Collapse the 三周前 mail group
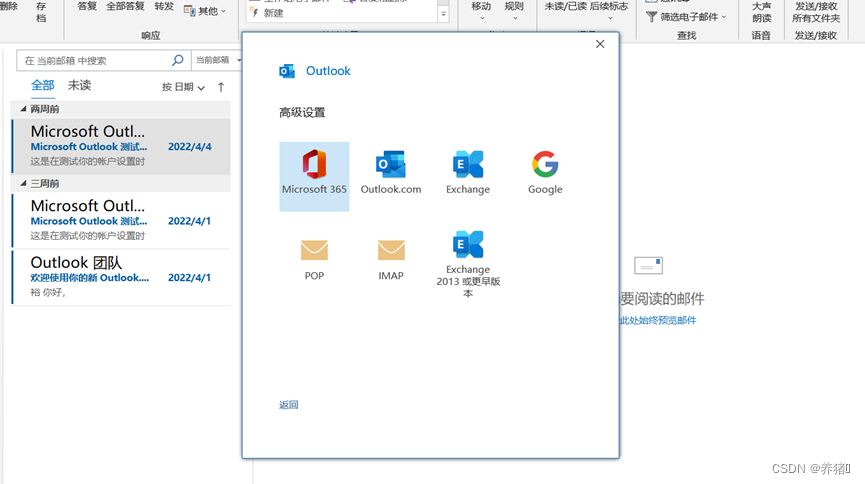 (23, 183)
